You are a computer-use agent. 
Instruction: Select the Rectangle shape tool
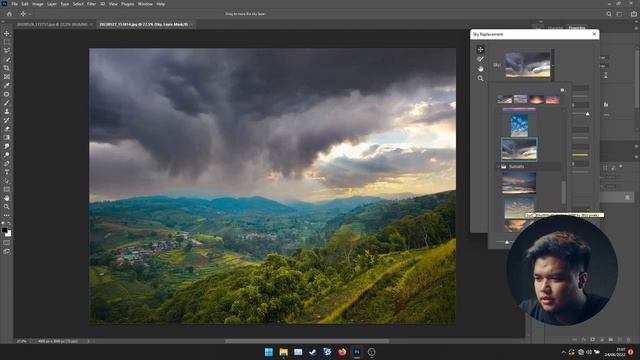click(x=7, y=189)
